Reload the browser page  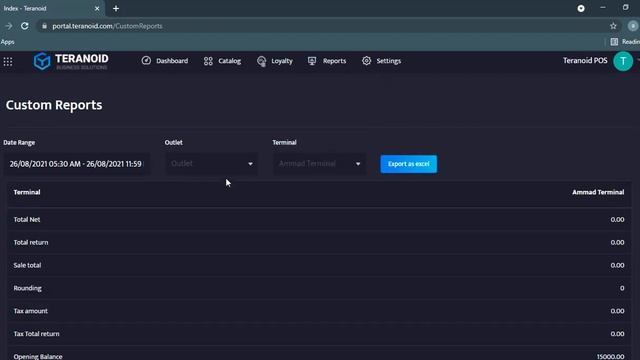(x=24, y=26)
